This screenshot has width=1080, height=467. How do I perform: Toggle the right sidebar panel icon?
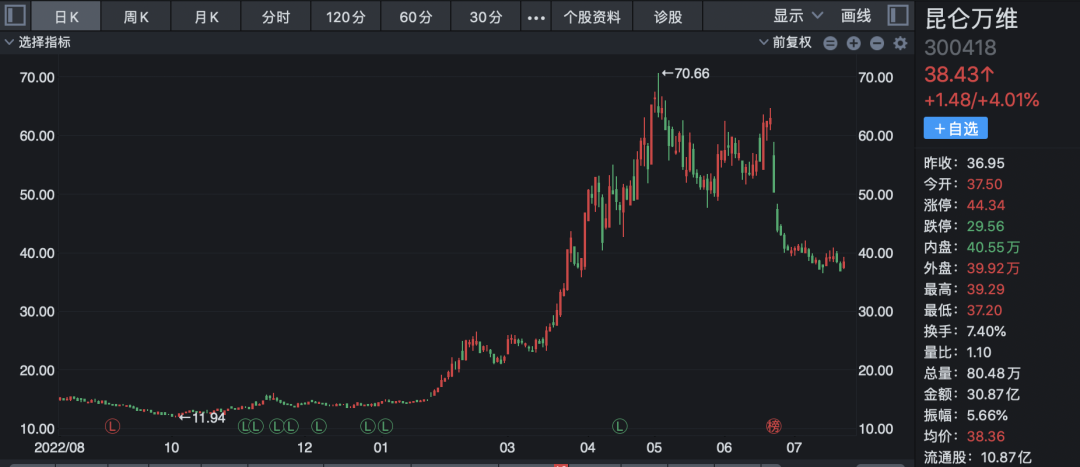click(x=897, y=15)
